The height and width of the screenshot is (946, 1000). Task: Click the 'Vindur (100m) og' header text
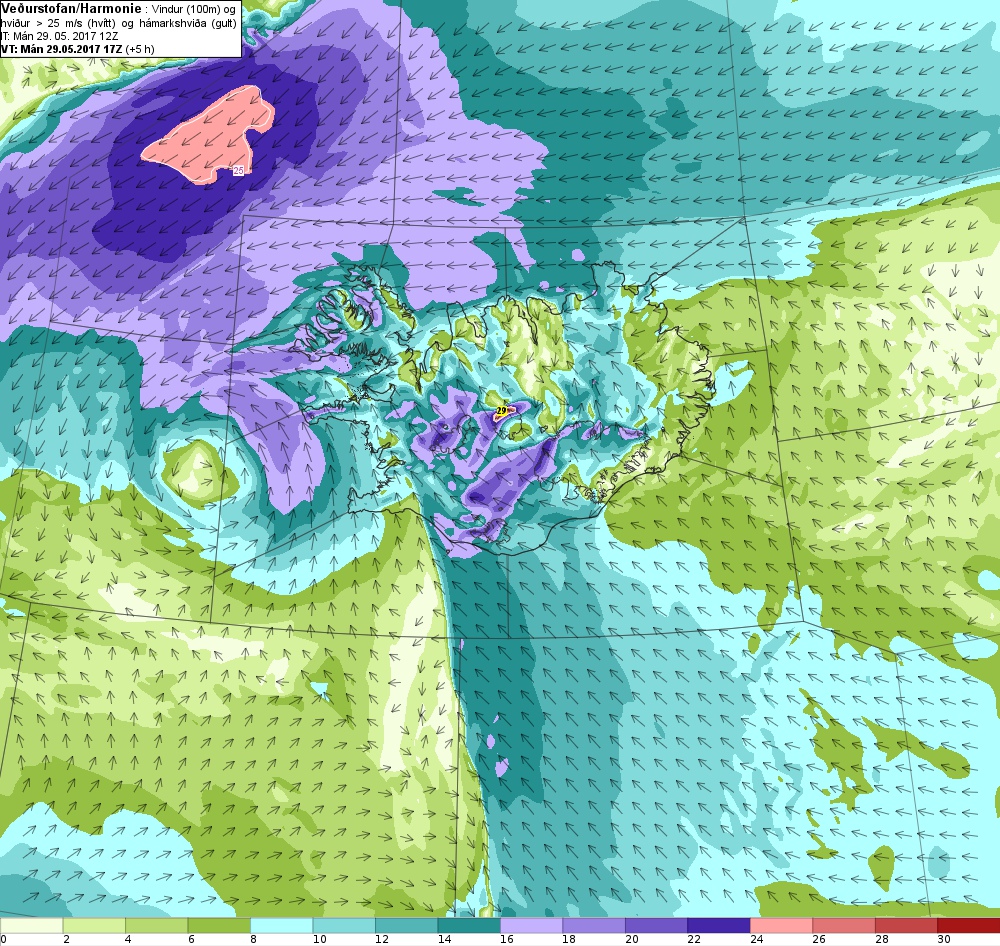(x=194, y=10)
